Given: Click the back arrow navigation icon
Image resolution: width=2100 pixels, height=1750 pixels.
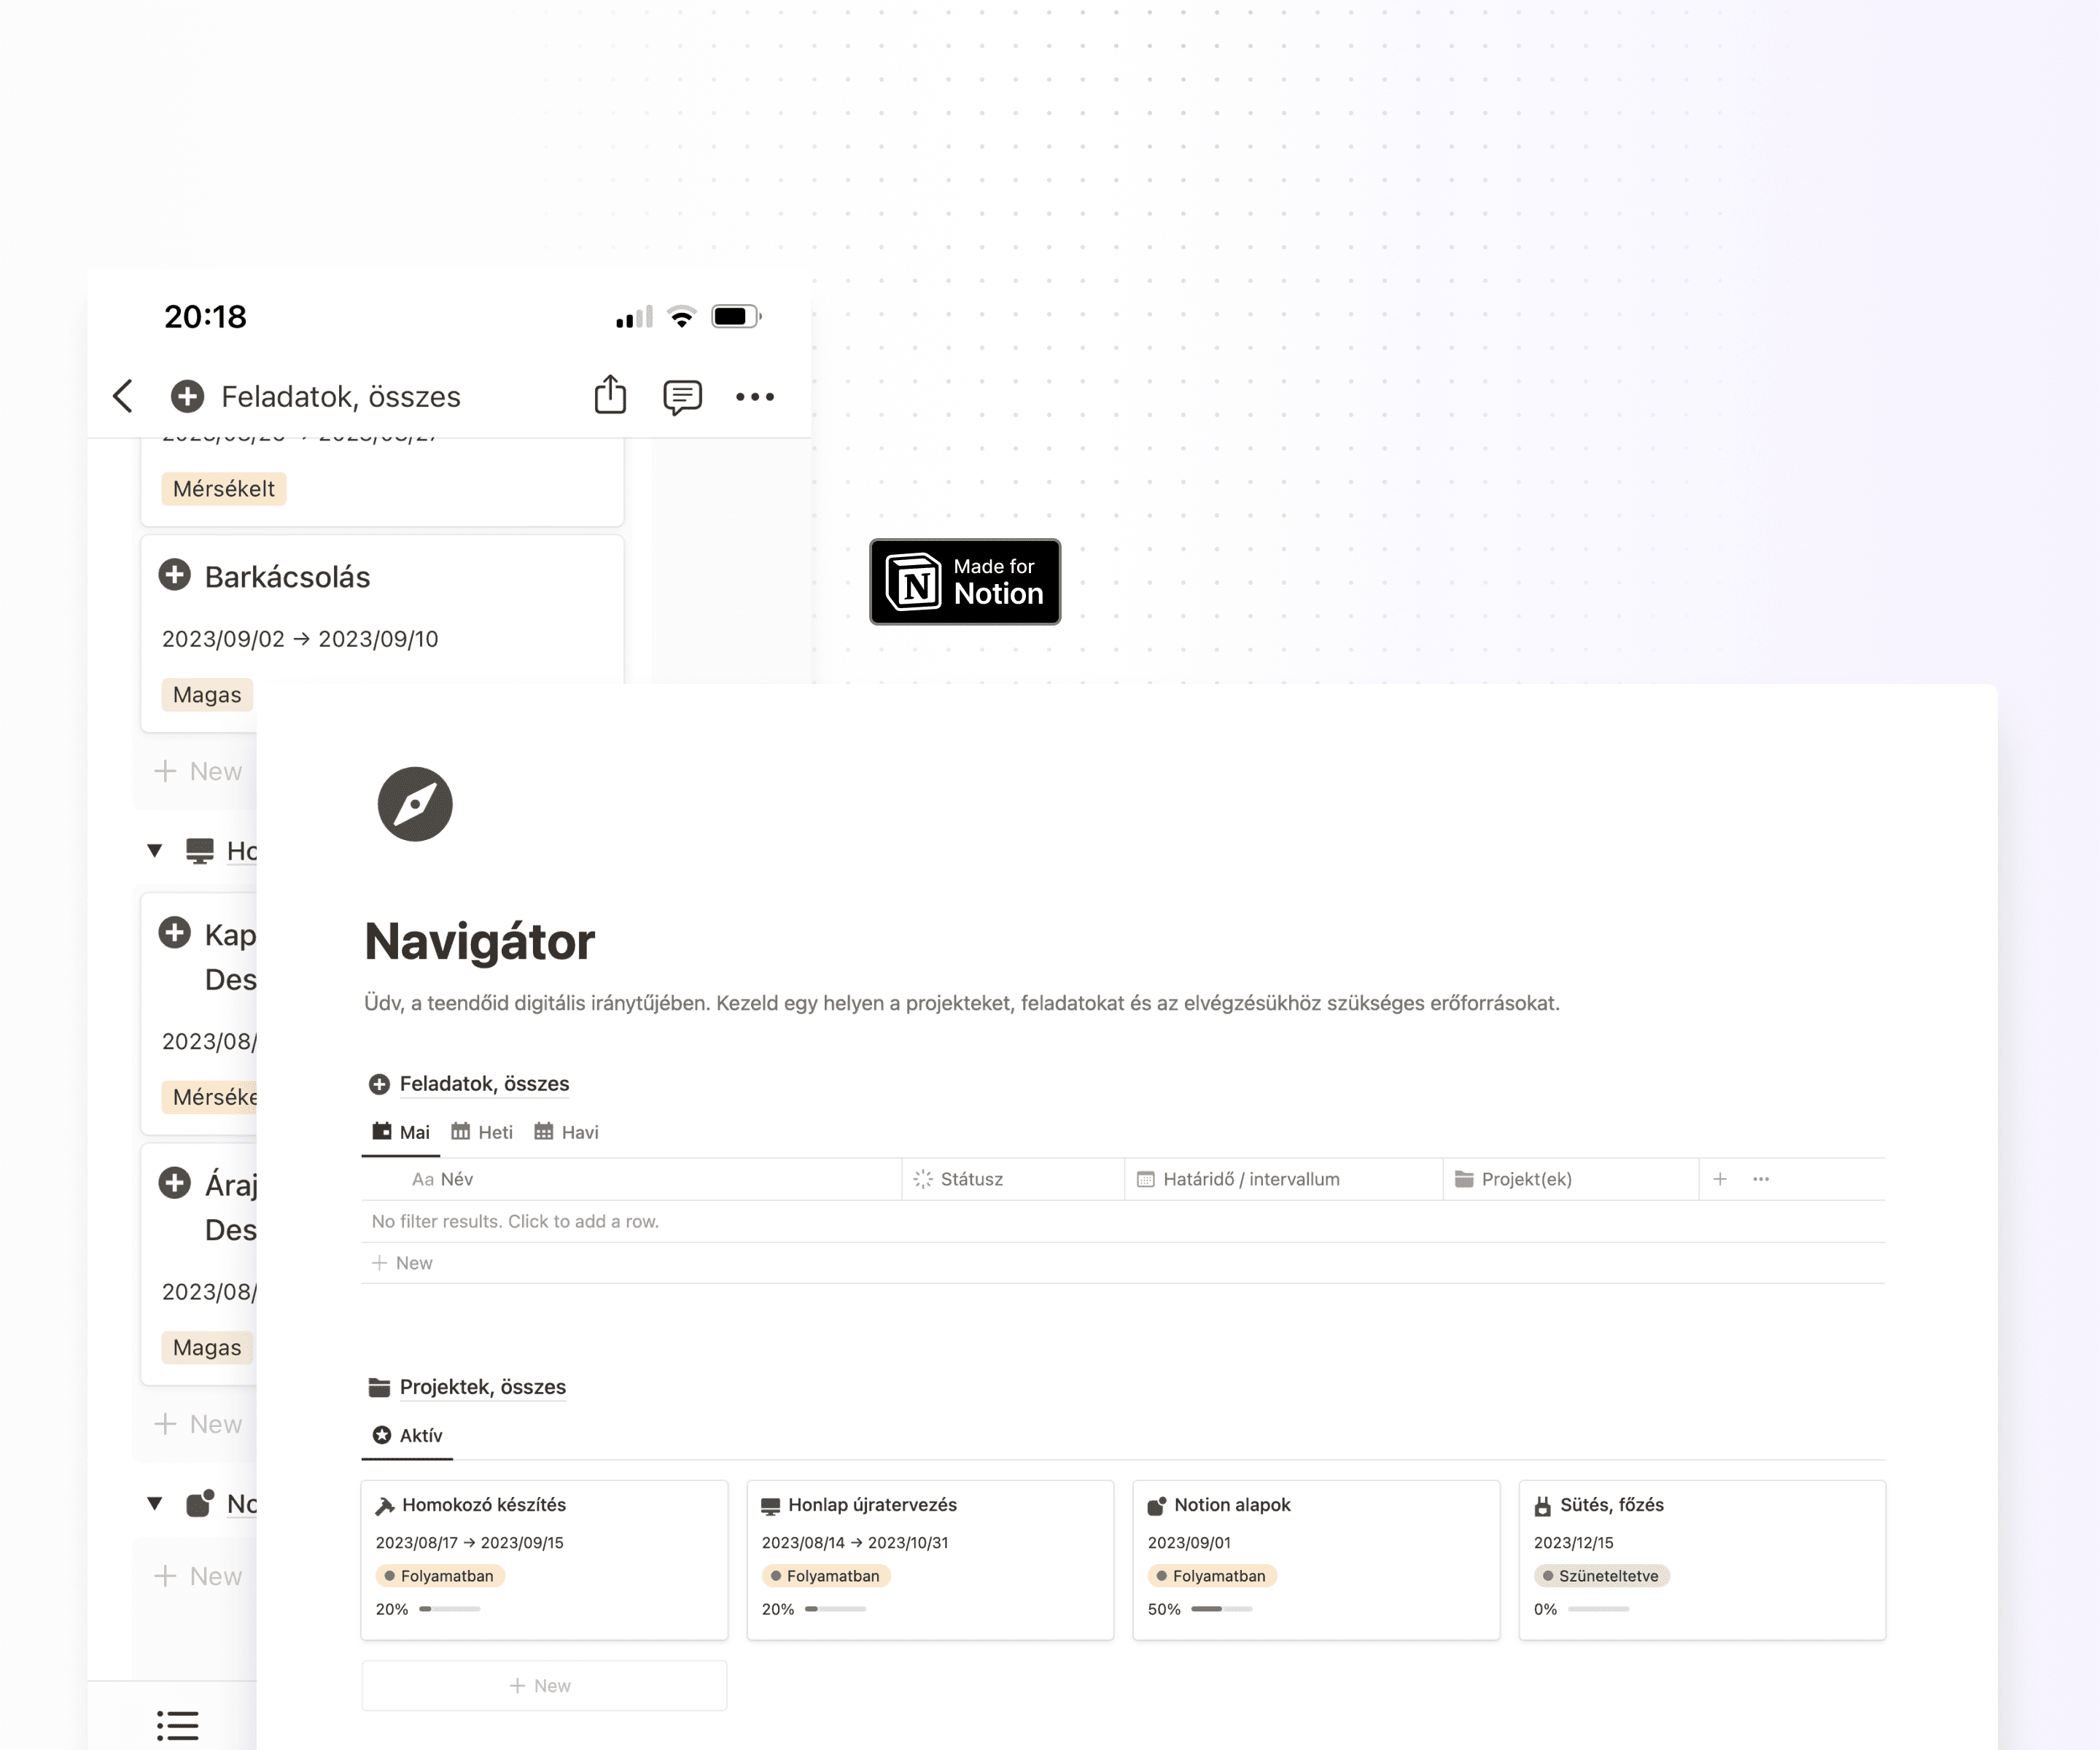Looking at the screenshot, I should click(122, 394).
